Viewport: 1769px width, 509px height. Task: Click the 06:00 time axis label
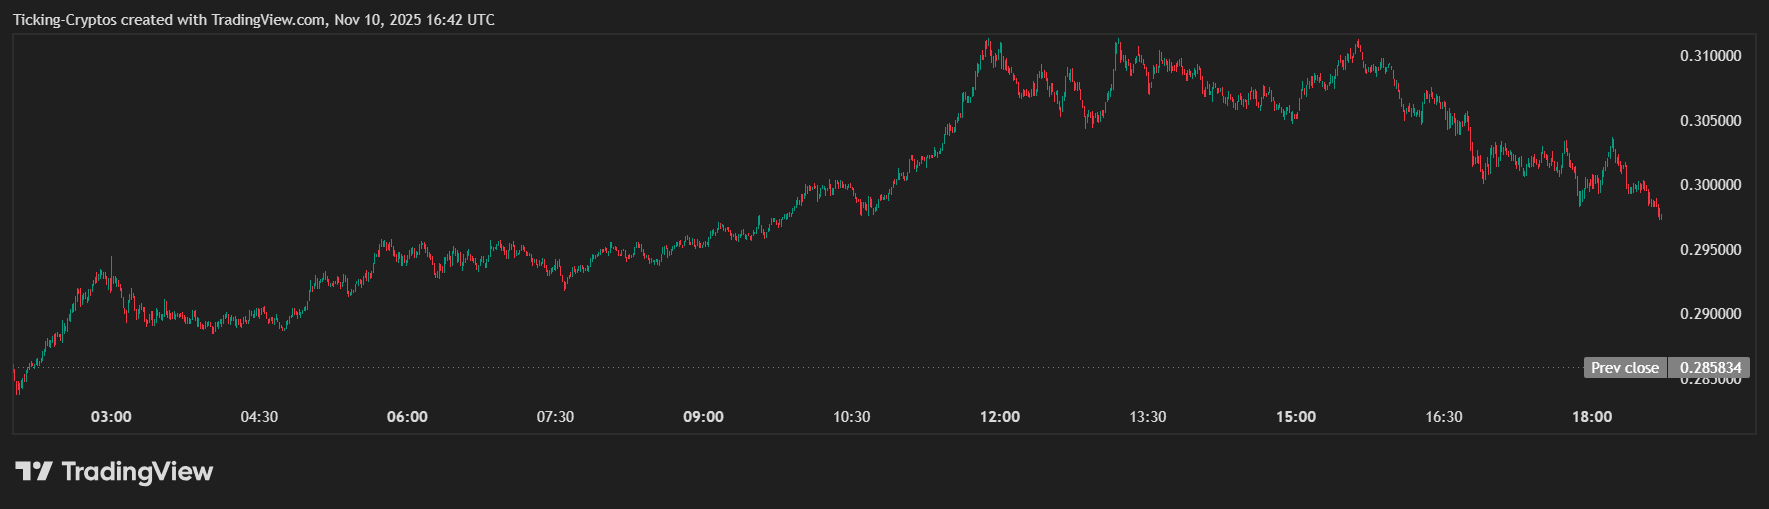point(407,417)
